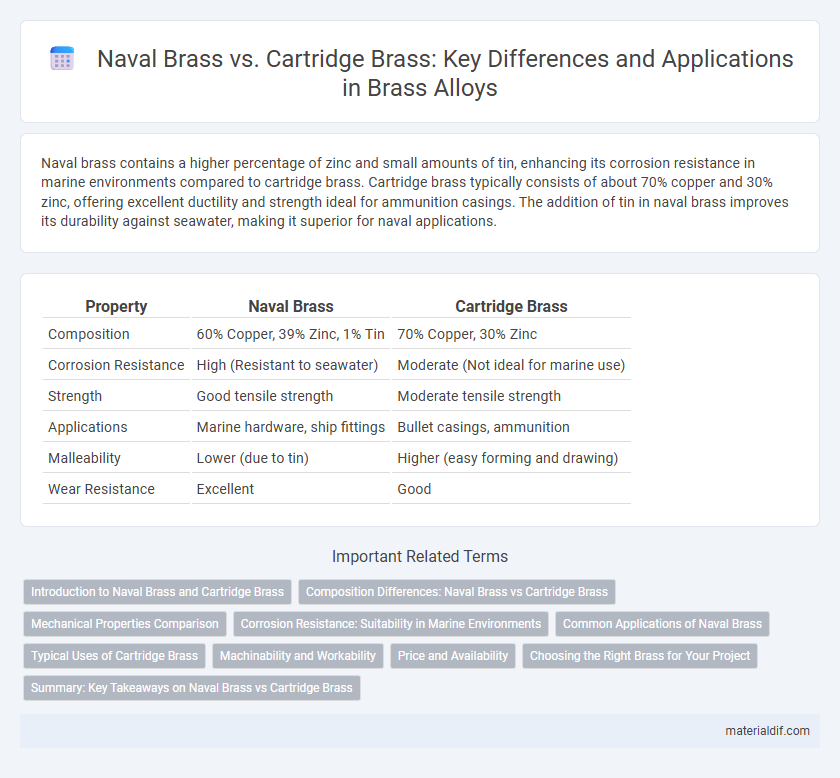Click 'Higher (easy forming and drawing)' cell

[511, 458]
